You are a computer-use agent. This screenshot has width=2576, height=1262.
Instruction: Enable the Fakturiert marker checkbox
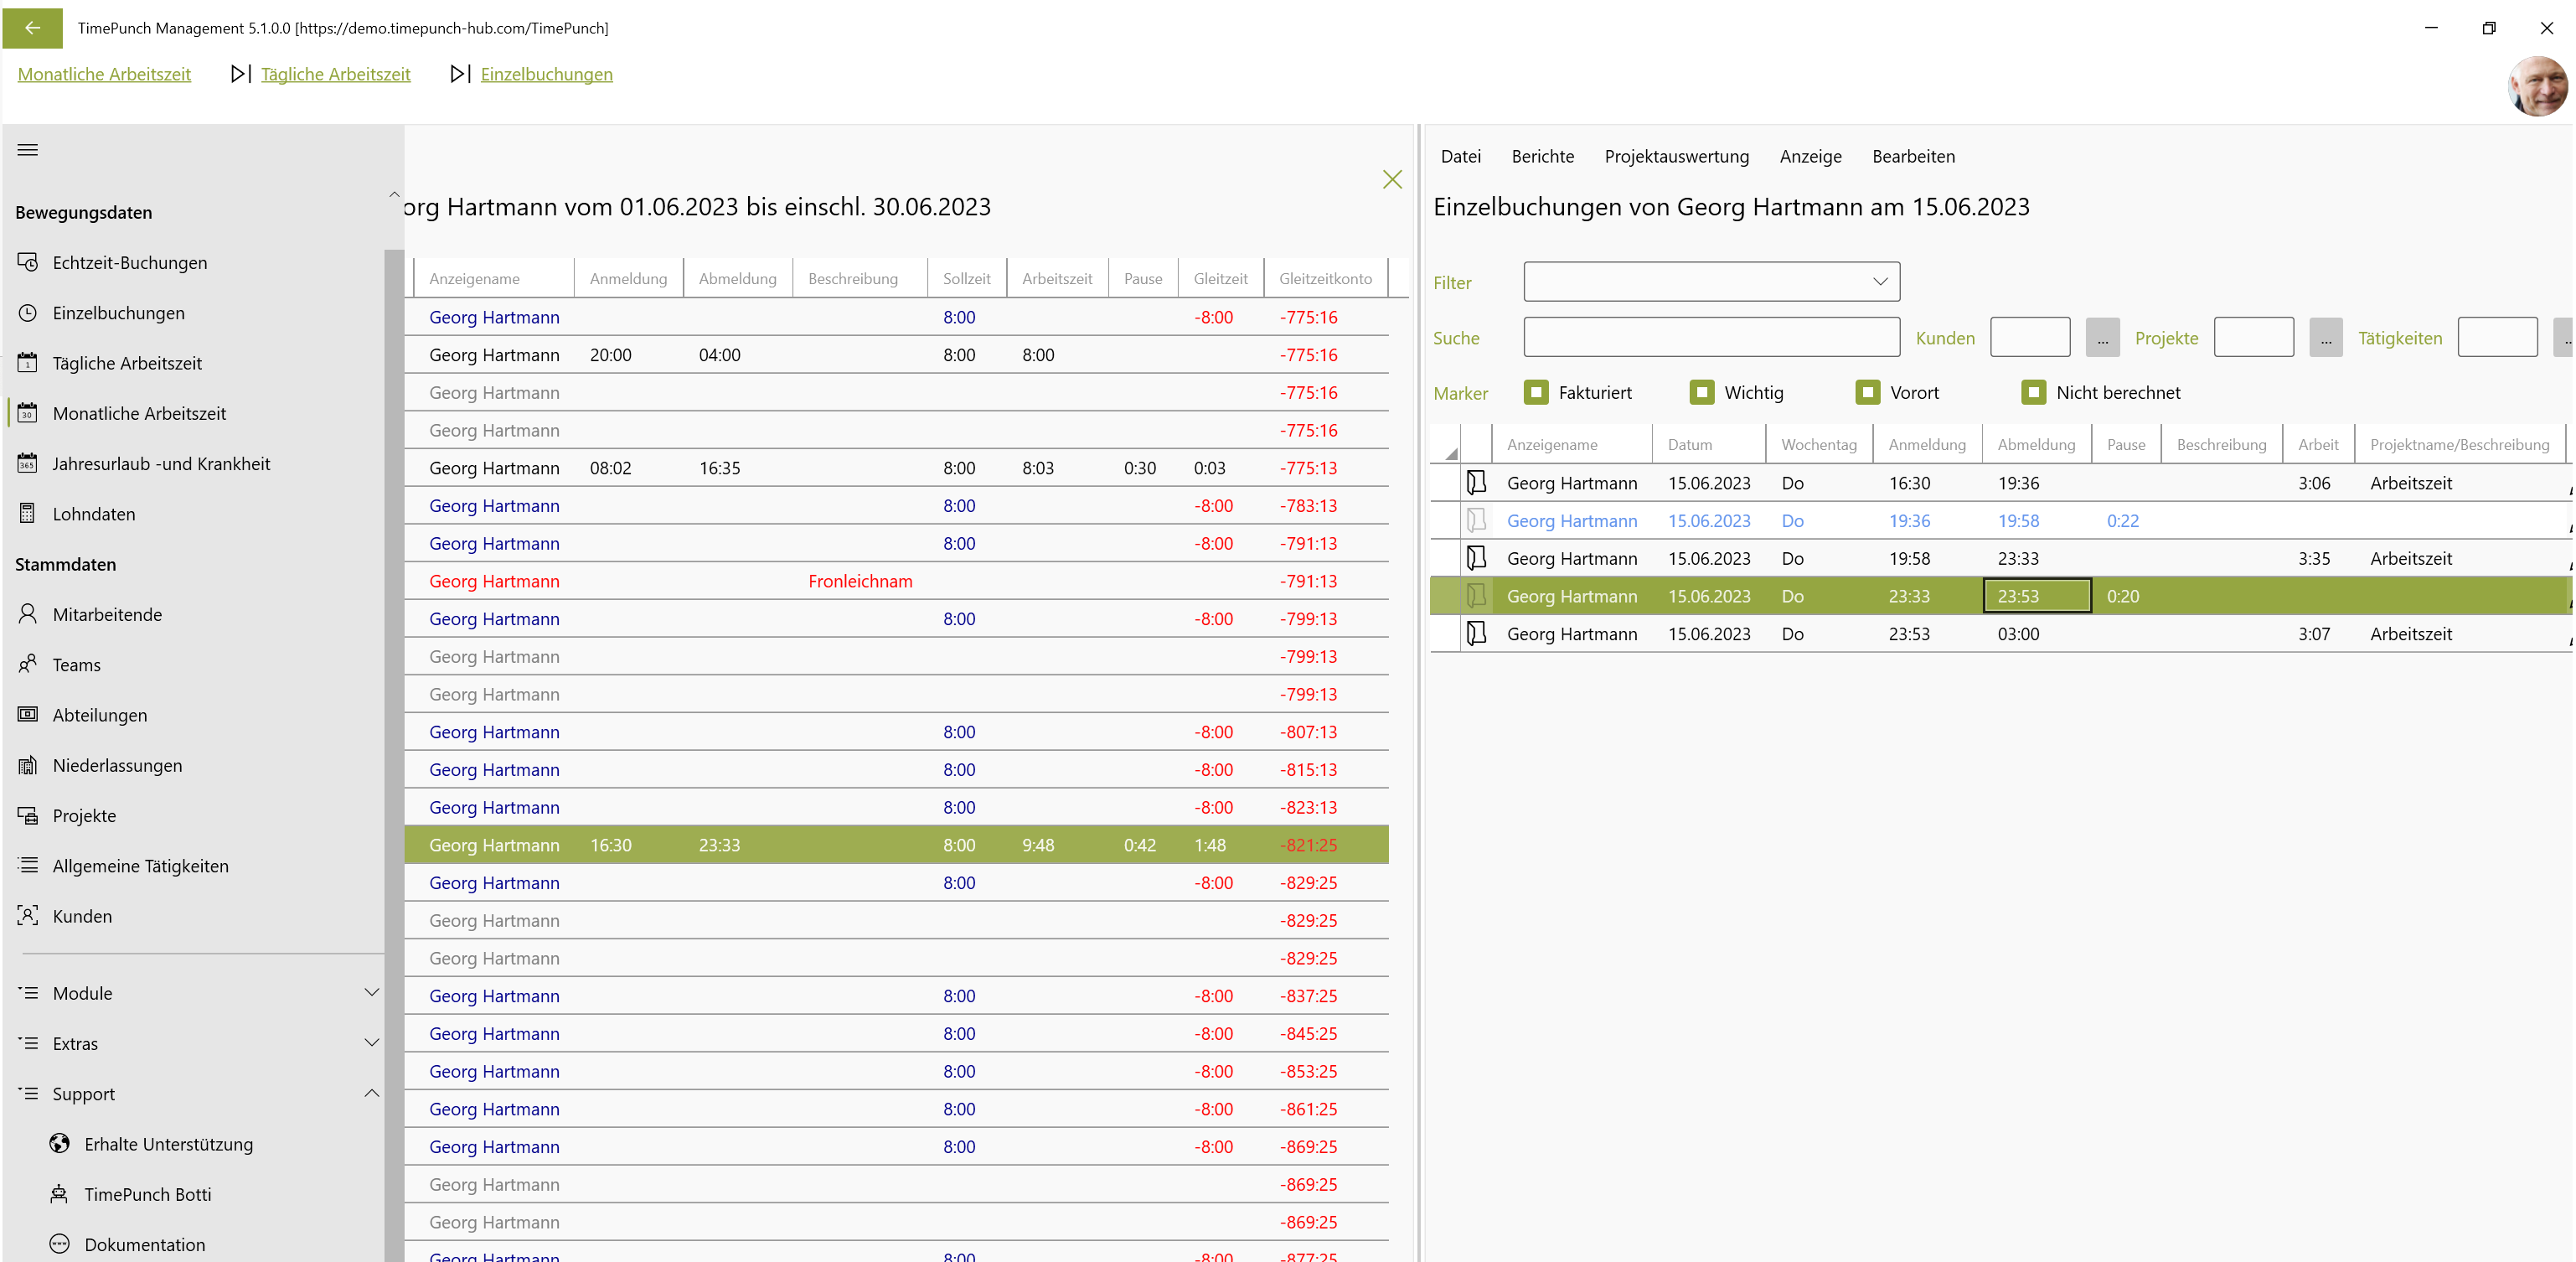click(x=1536, y=392)
